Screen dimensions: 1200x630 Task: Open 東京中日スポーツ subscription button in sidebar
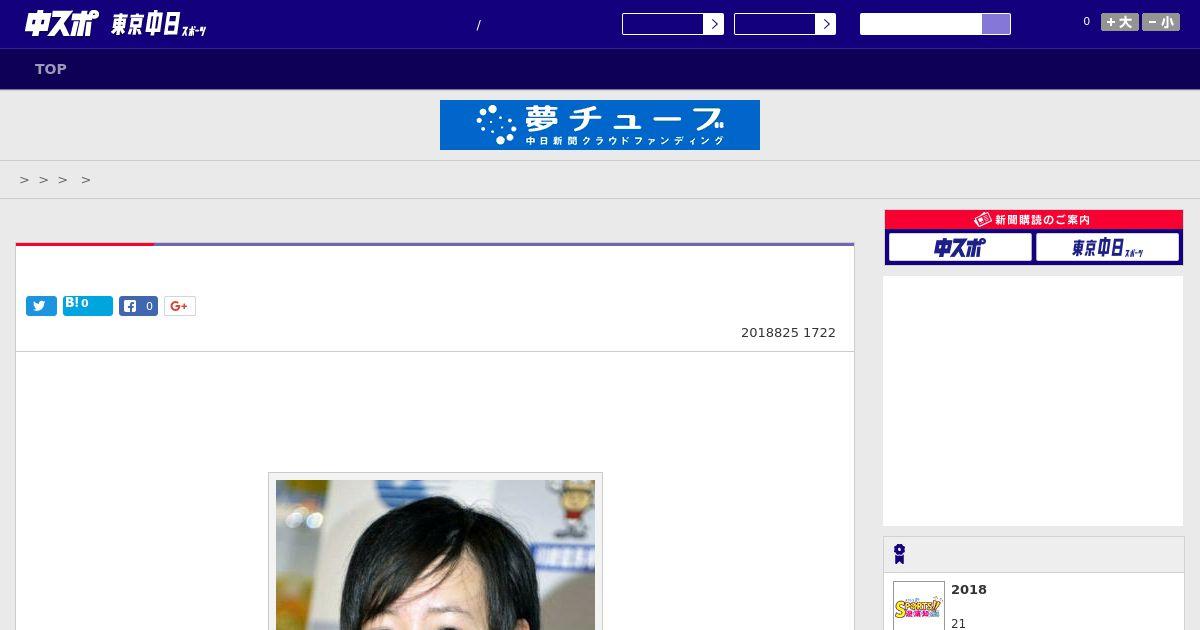[1108, 247]
